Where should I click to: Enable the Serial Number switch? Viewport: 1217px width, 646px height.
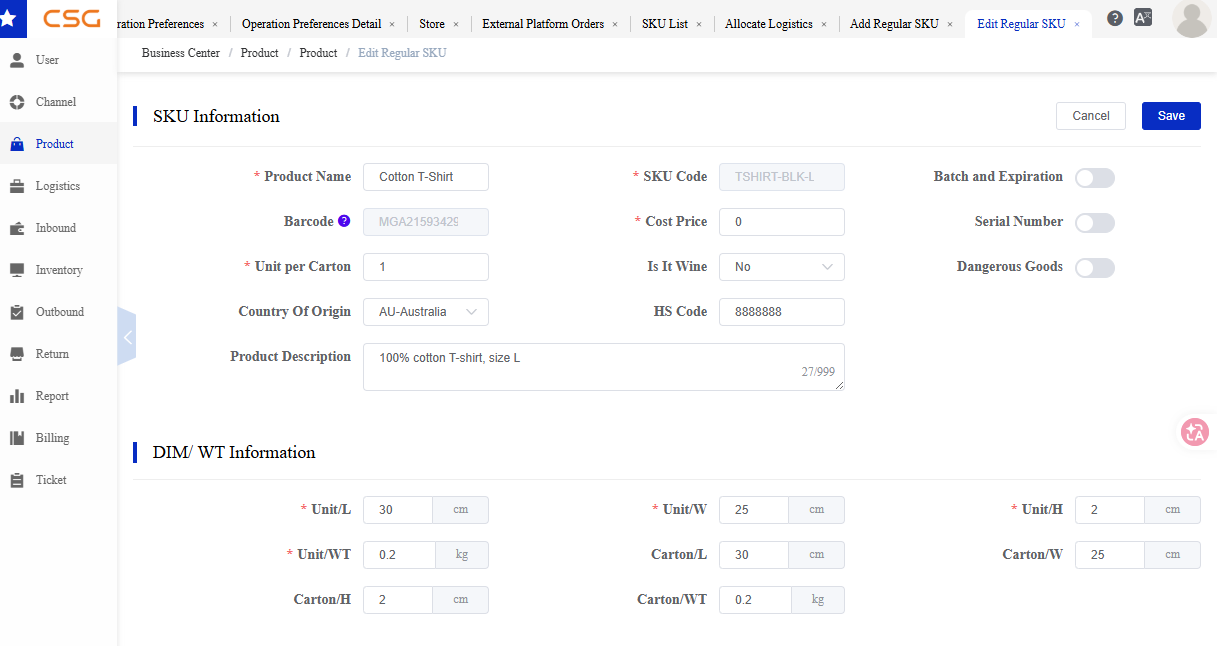(x=1095, y=223)
